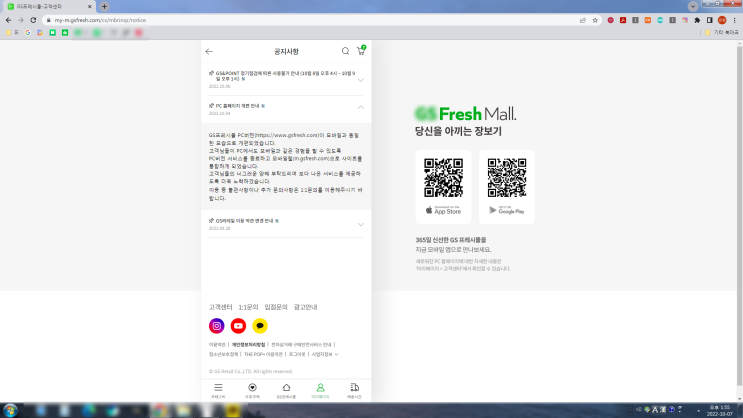Click the browser Forward button
743x418 pixels.
20,20
